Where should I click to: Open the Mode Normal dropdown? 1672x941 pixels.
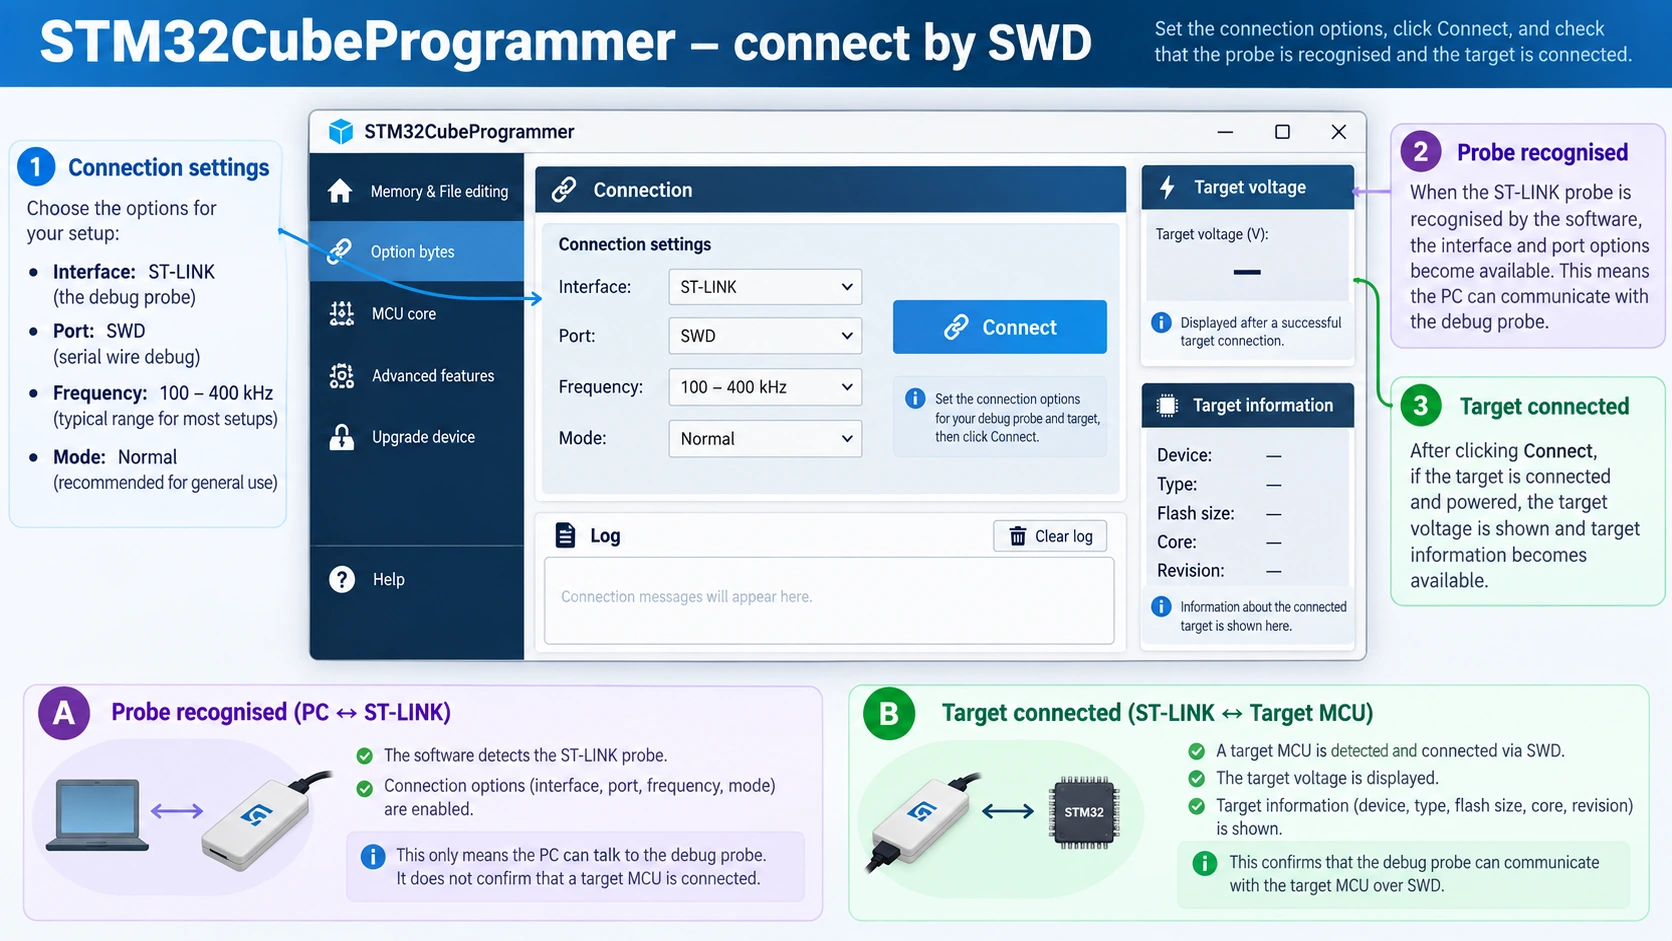click(765, 438)
